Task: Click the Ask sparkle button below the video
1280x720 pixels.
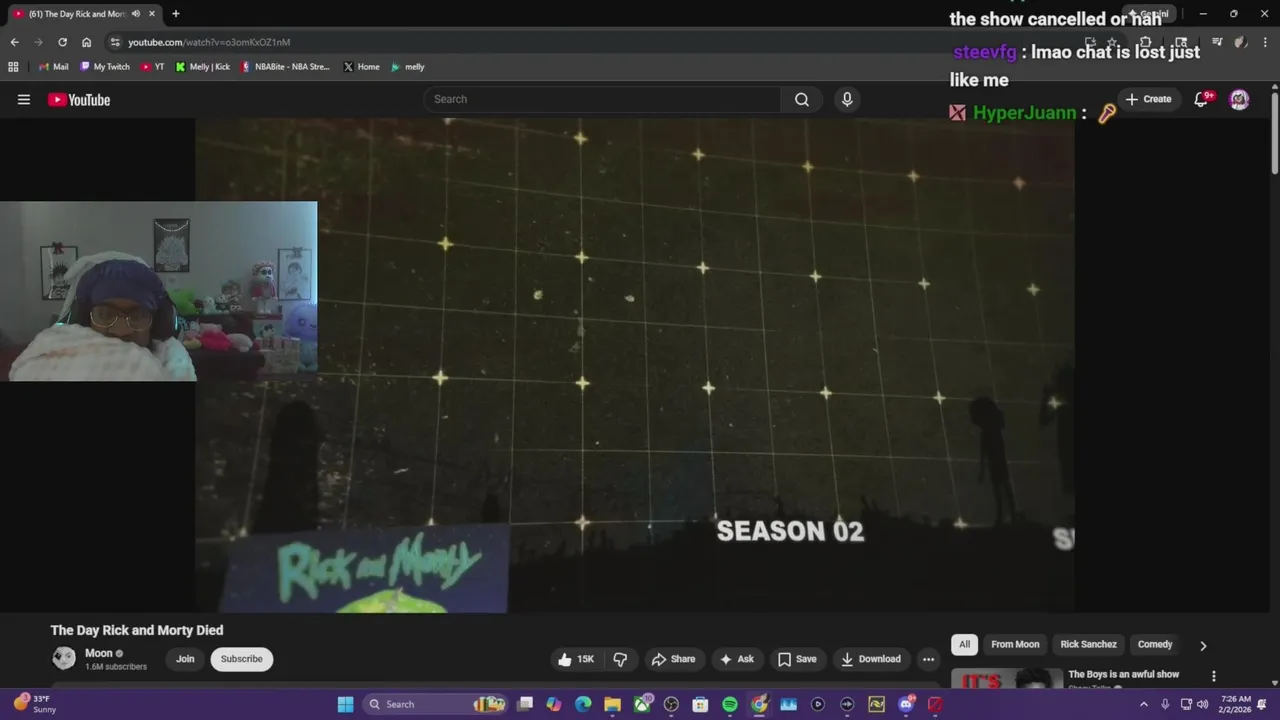Action: click(737, 659)
